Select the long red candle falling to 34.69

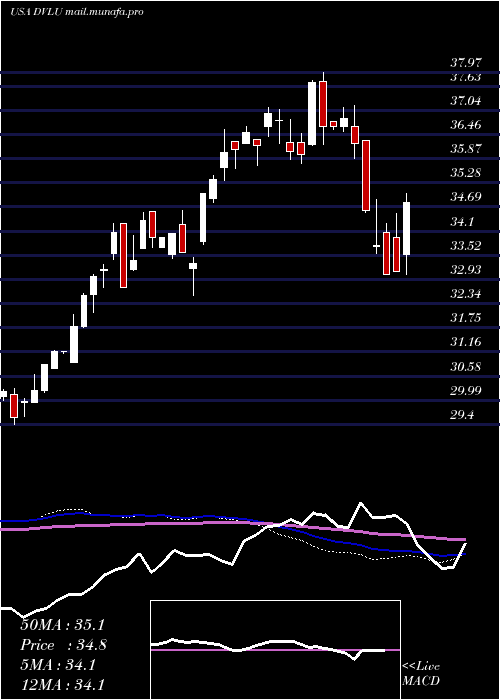pos(366,175)
